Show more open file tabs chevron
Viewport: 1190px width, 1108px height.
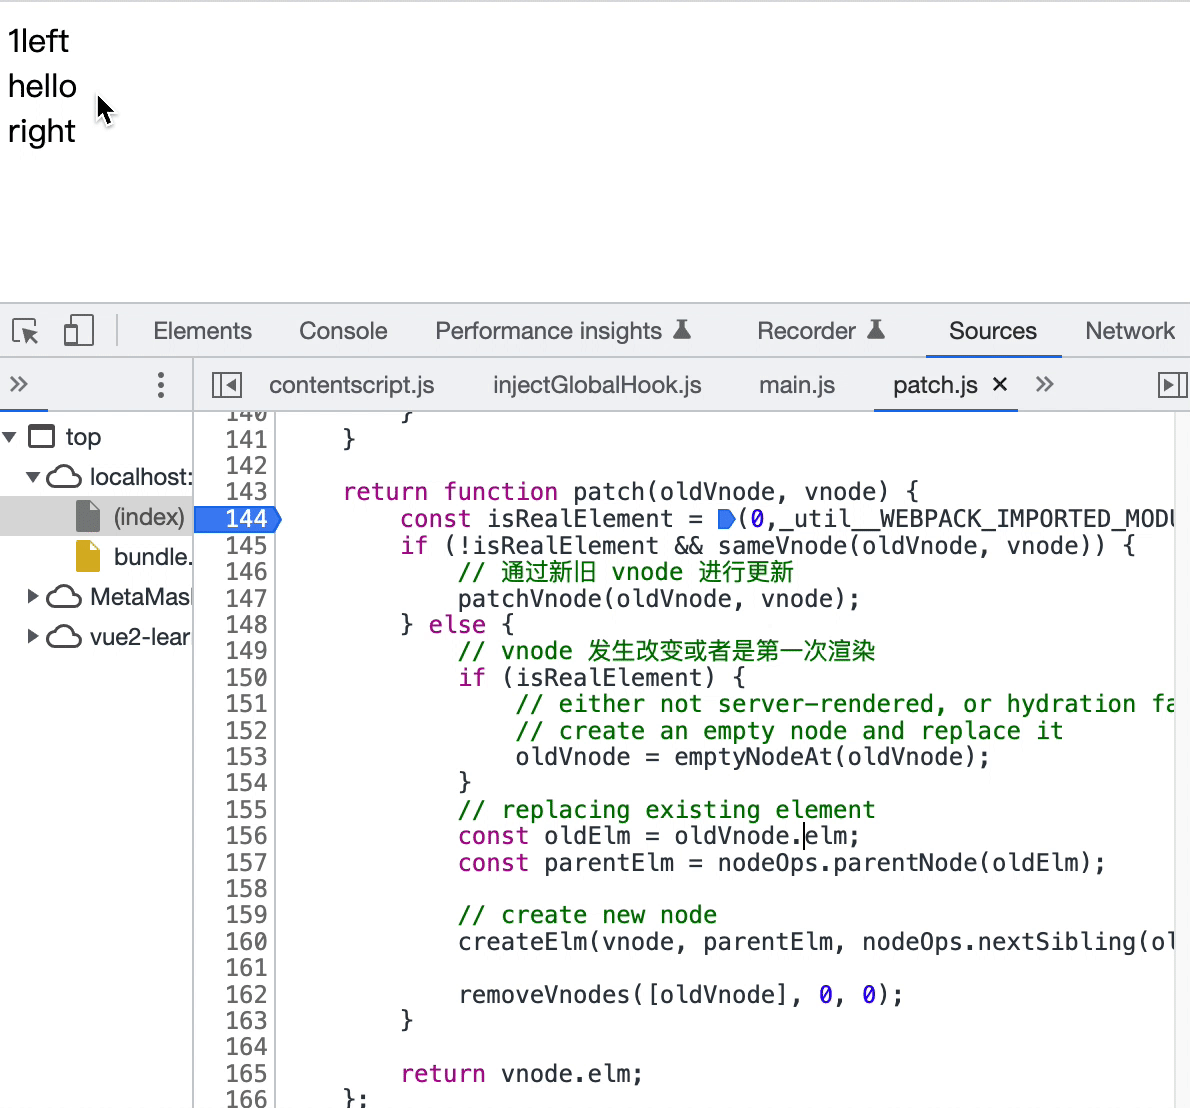(x=1044, y=384)
